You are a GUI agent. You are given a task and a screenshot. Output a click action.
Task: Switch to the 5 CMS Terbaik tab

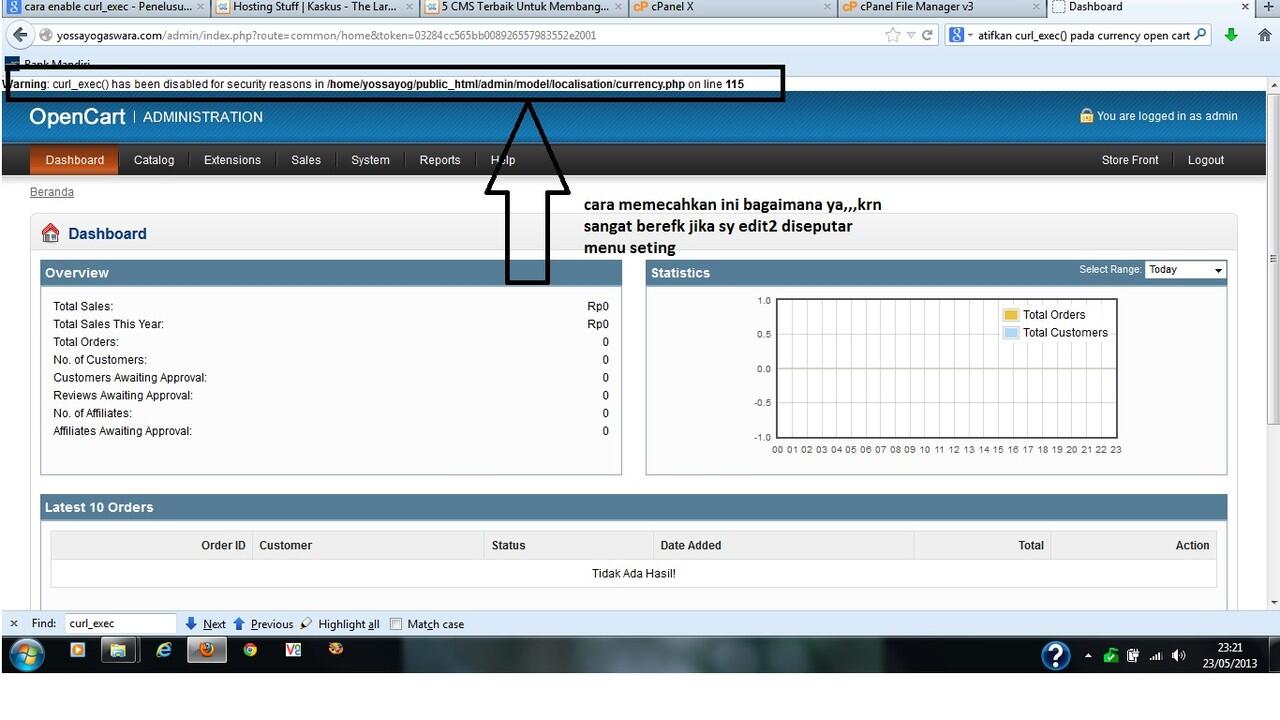[x=525, y=7]
